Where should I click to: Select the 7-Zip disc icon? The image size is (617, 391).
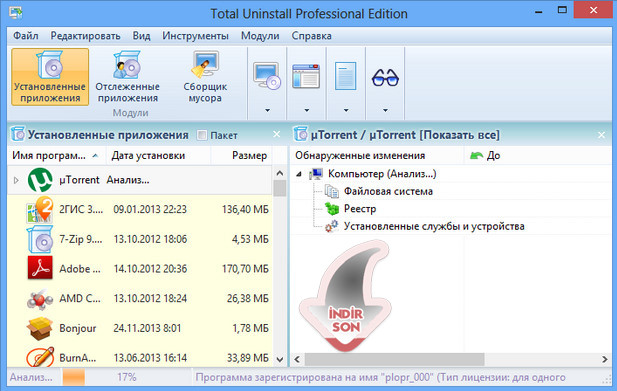[x=40, y=239]
